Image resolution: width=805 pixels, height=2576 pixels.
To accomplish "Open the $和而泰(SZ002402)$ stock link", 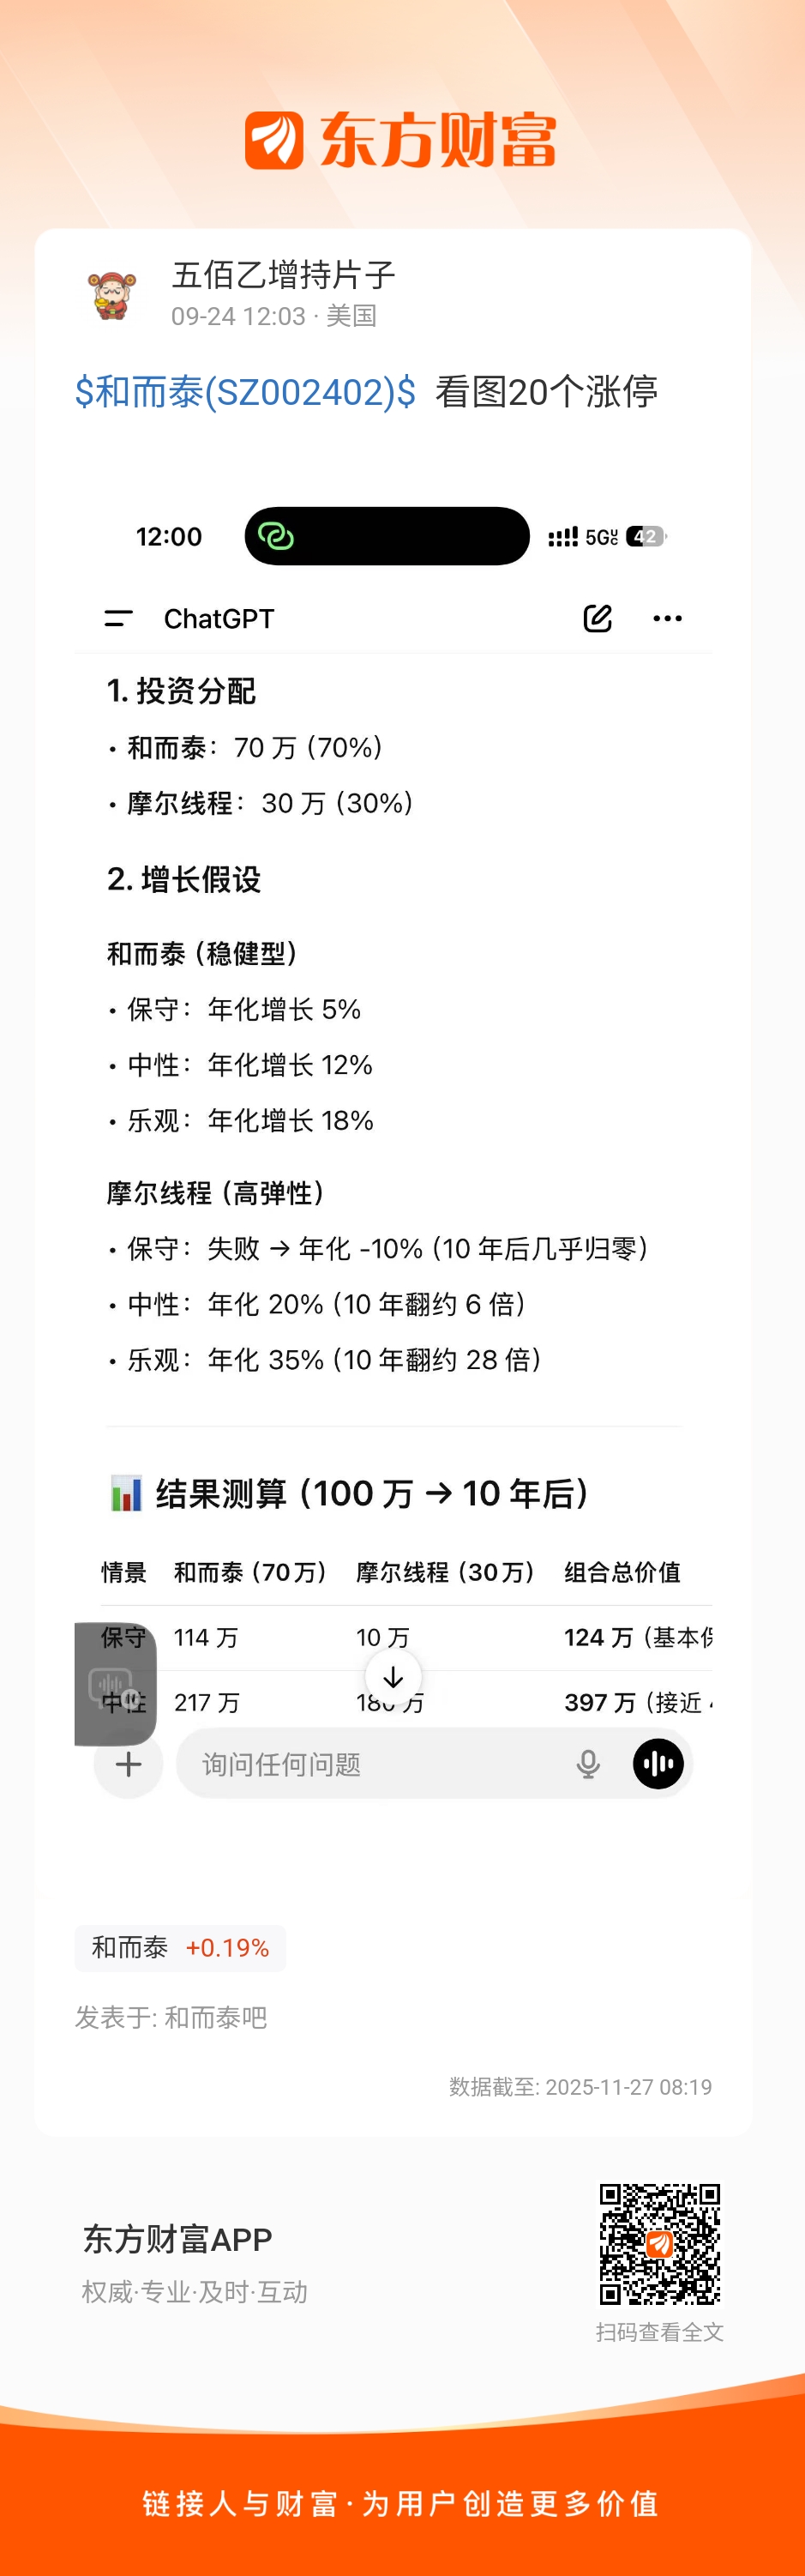I will pyautogui.click(x=245, y=392).
